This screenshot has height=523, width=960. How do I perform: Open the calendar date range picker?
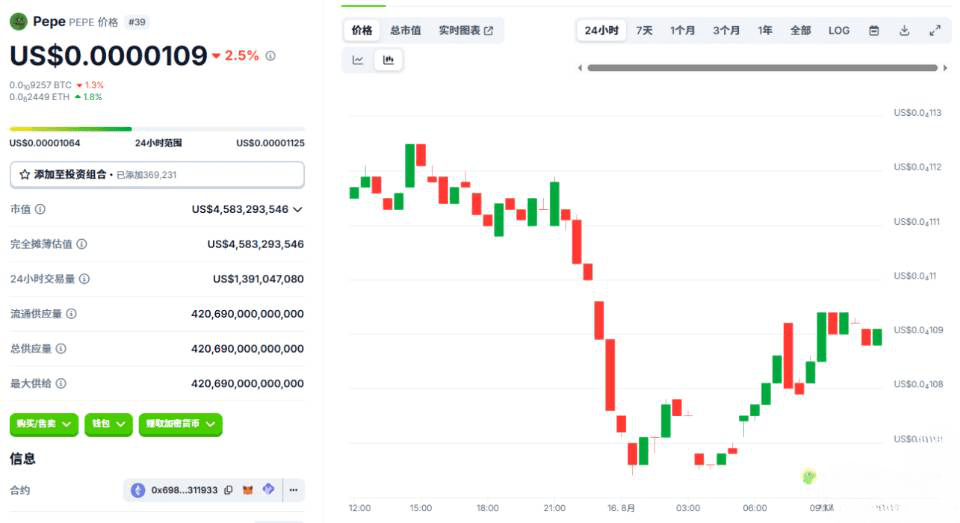coord(874,31)
